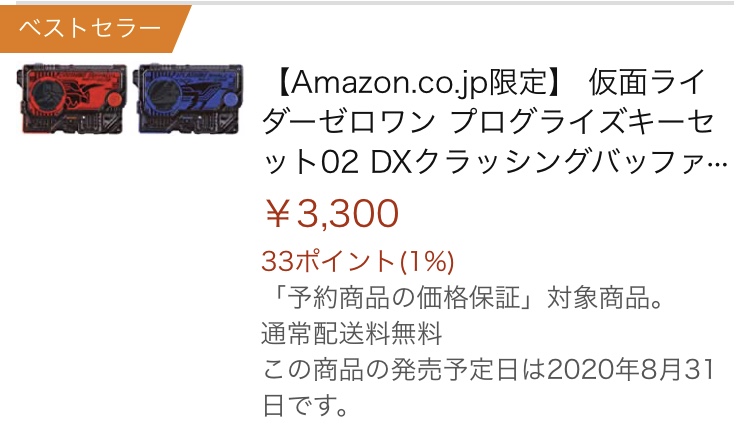
Task: Click 通常配送料無料 shipping text
Action: click(352, 333)
